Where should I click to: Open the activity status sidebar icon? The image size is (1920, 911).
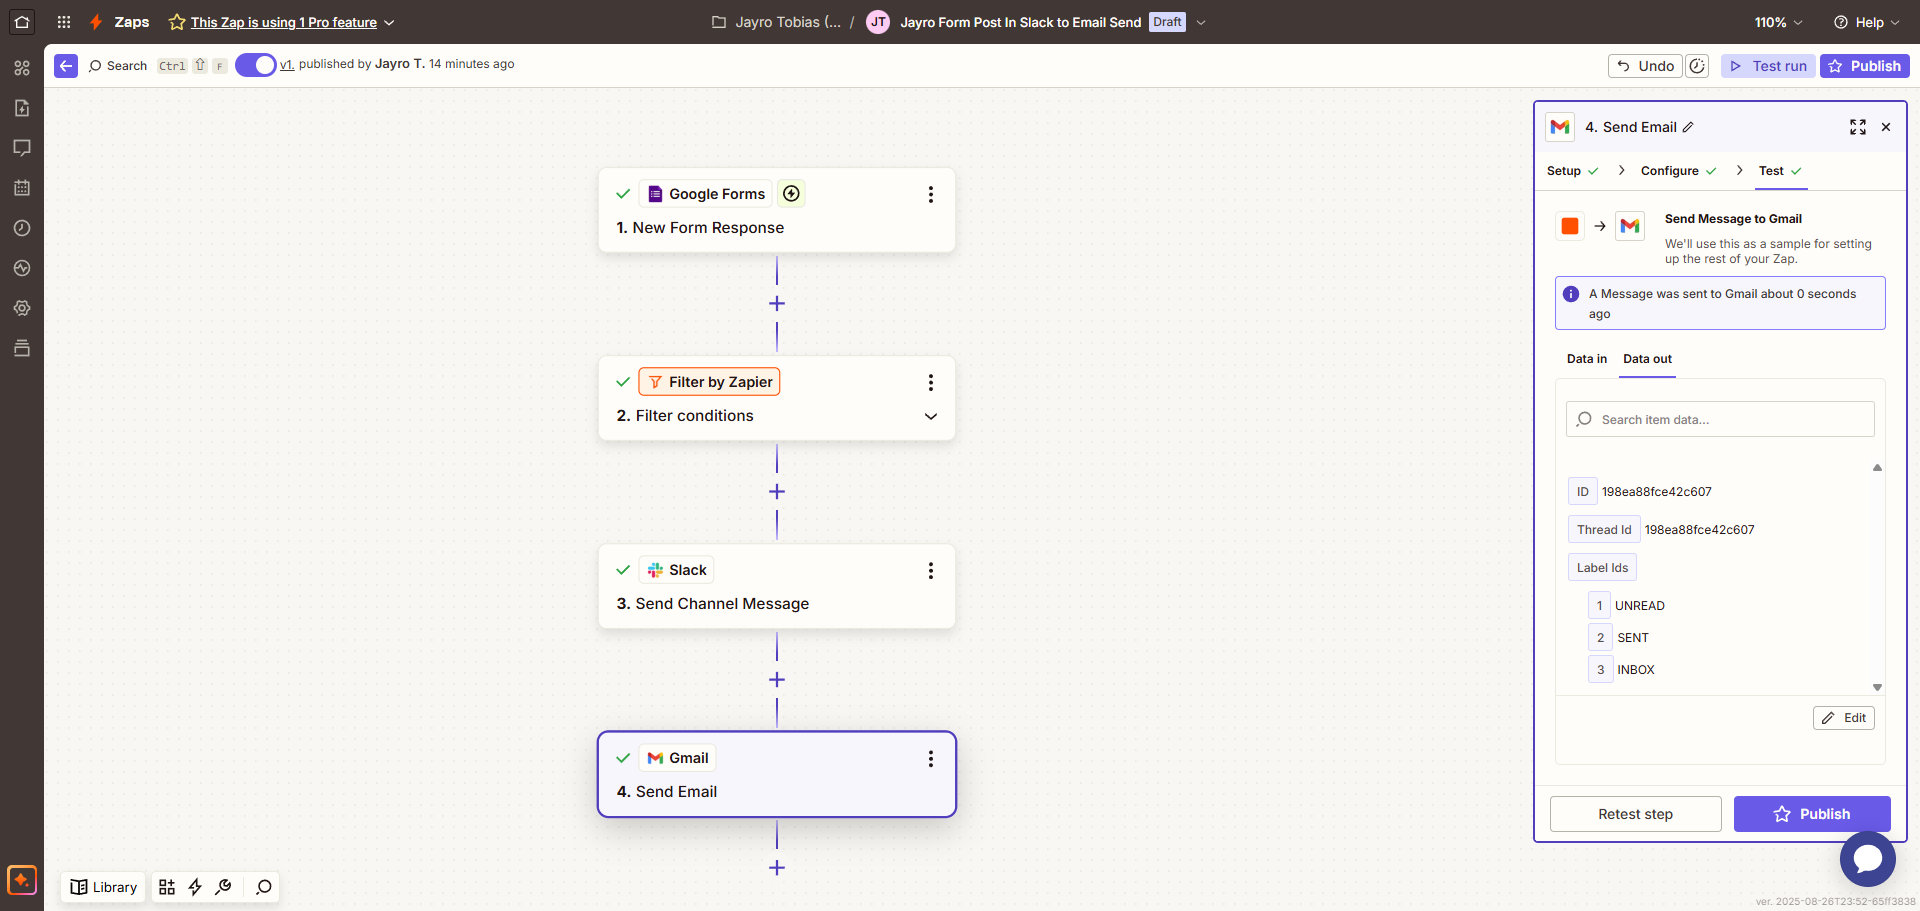(22, 268)
